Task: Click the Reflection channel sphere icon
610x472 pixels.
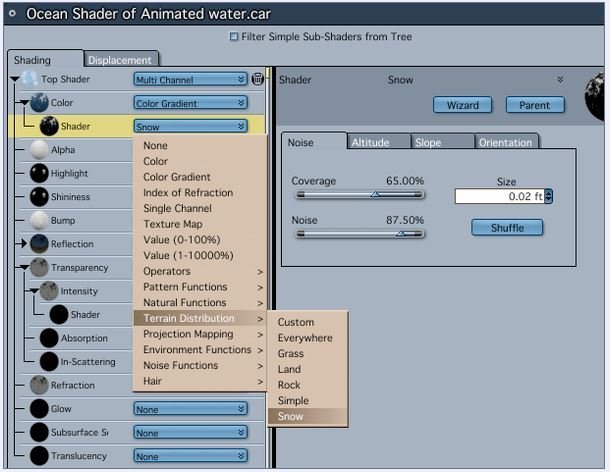Action: click(39, 244)
